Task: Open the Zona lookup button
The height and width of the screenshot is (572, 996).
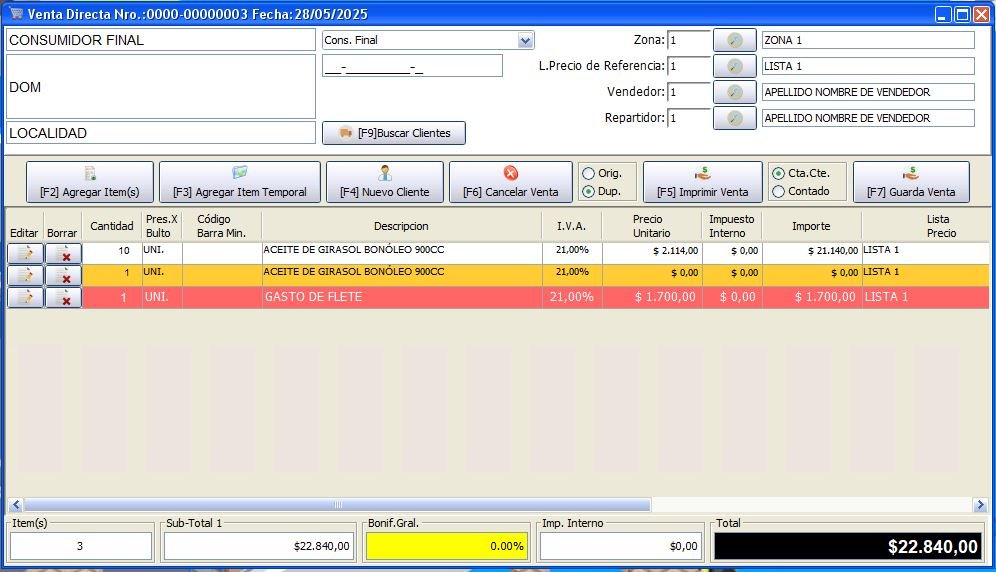Action: click(x=734, y=40)
